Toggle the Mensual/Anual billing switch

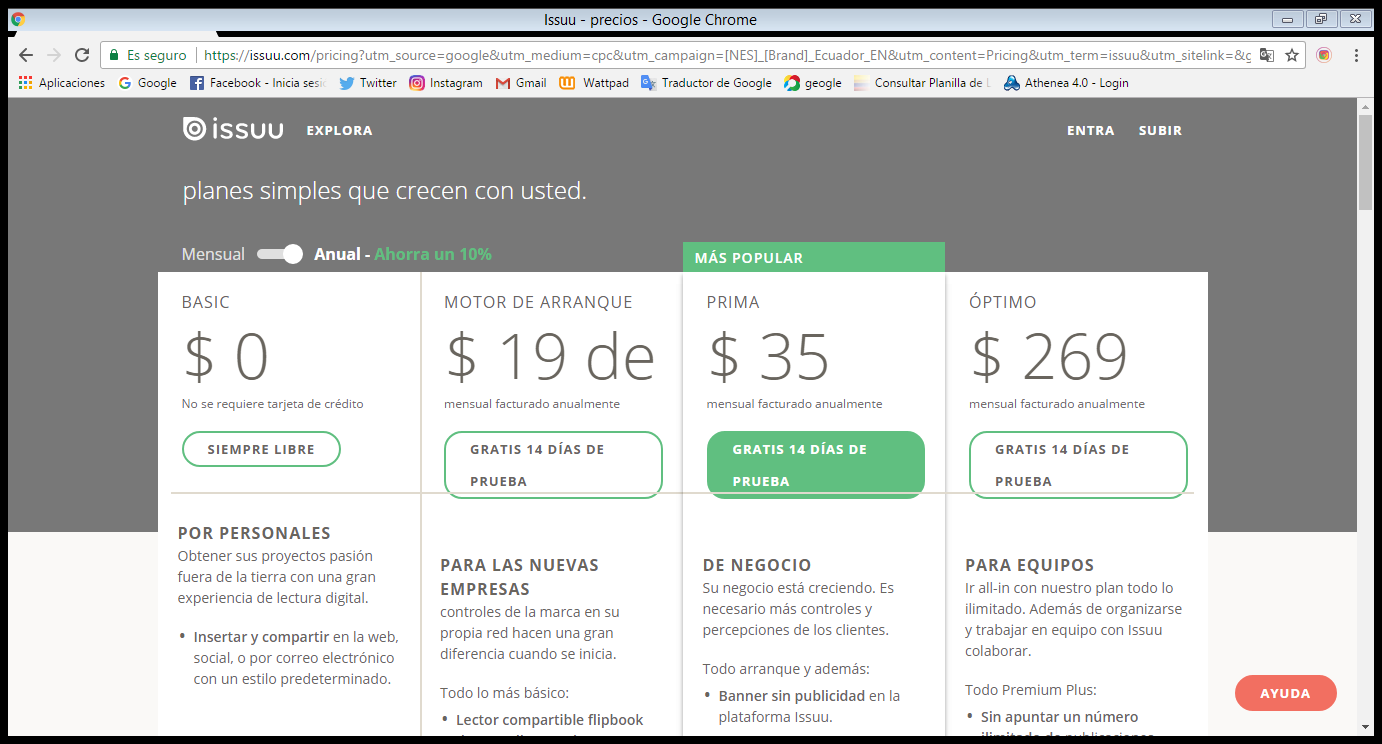(x=280, y=254)
